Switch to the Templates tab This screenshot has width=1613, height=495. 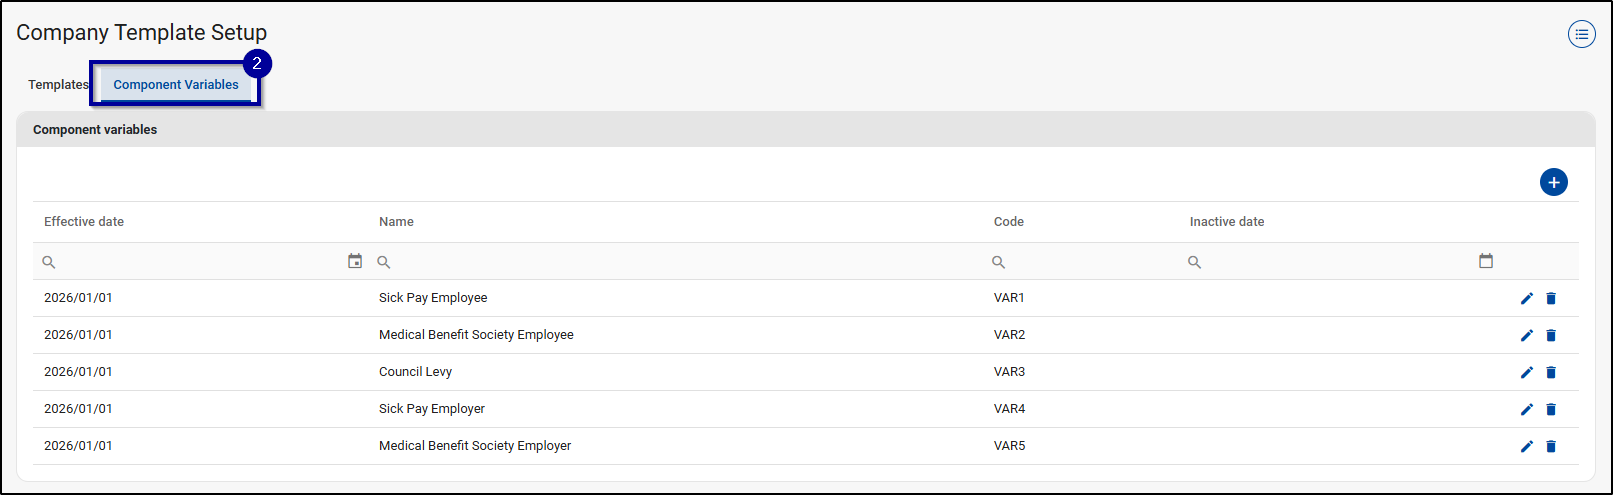click(58, 85)
